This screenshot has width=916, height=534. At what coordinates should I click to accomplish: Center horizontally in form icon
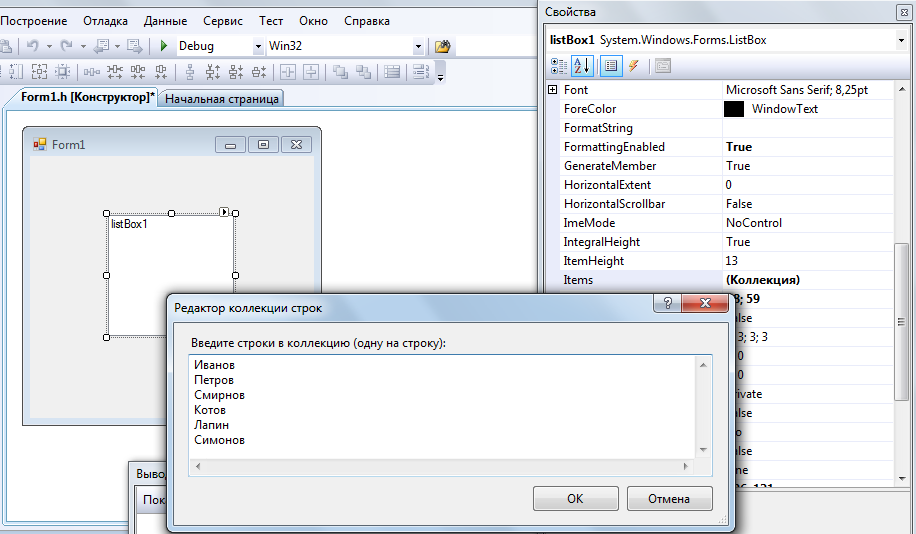[288, 72]
